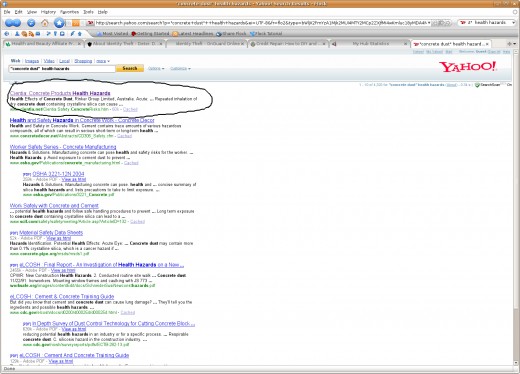The width and height of the screenshot is (520, 374).
Task: Expand the tab list dropdown arrow
Action: click(x=514, y=44)
